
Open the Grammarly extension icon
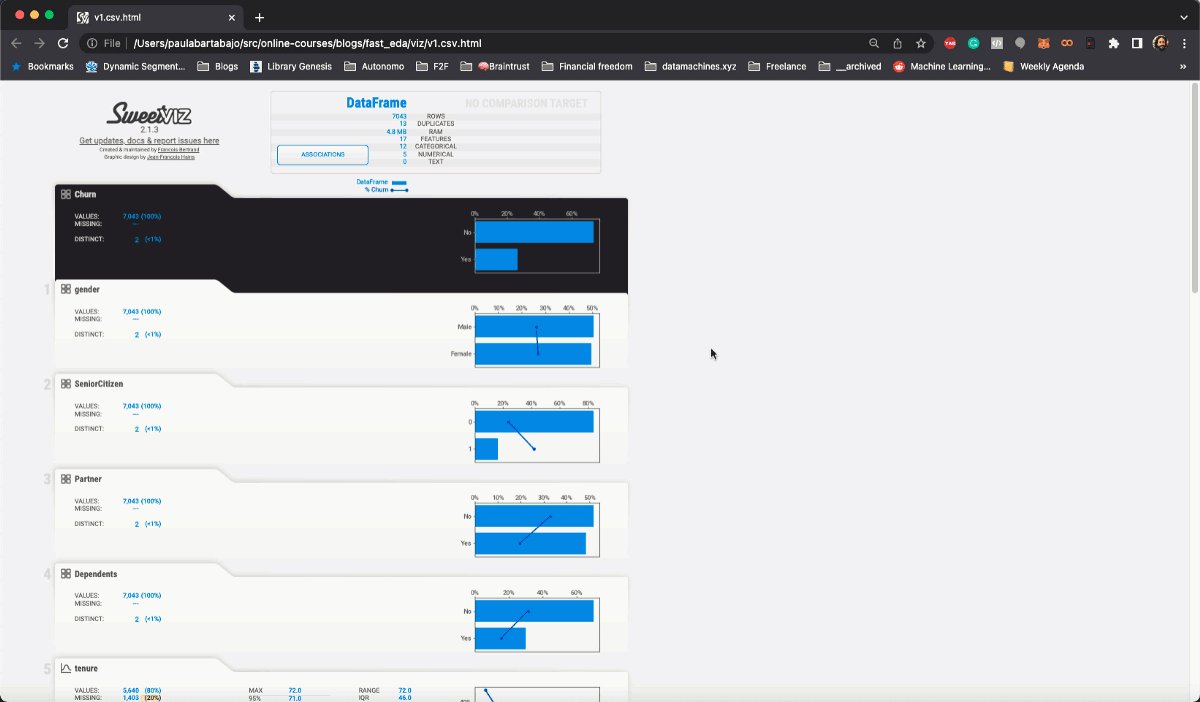(973, 43)
